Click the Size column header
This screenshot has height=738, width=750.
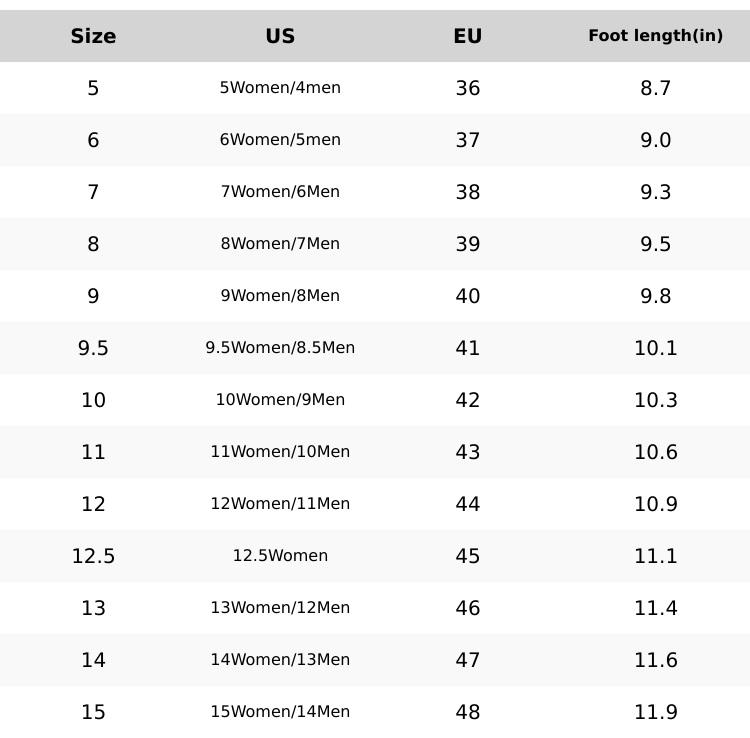93,36
